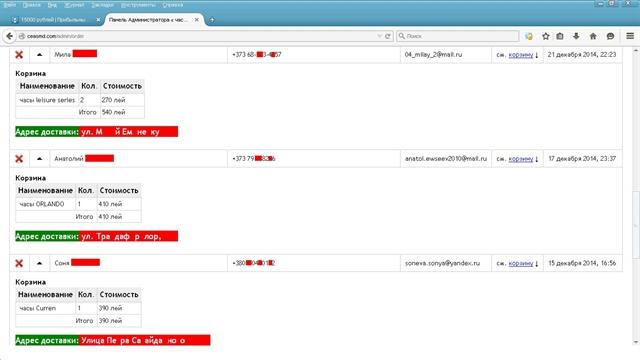Delete the order from Мила
This screenshot has height=360, width=640.
tap(19, 55)
